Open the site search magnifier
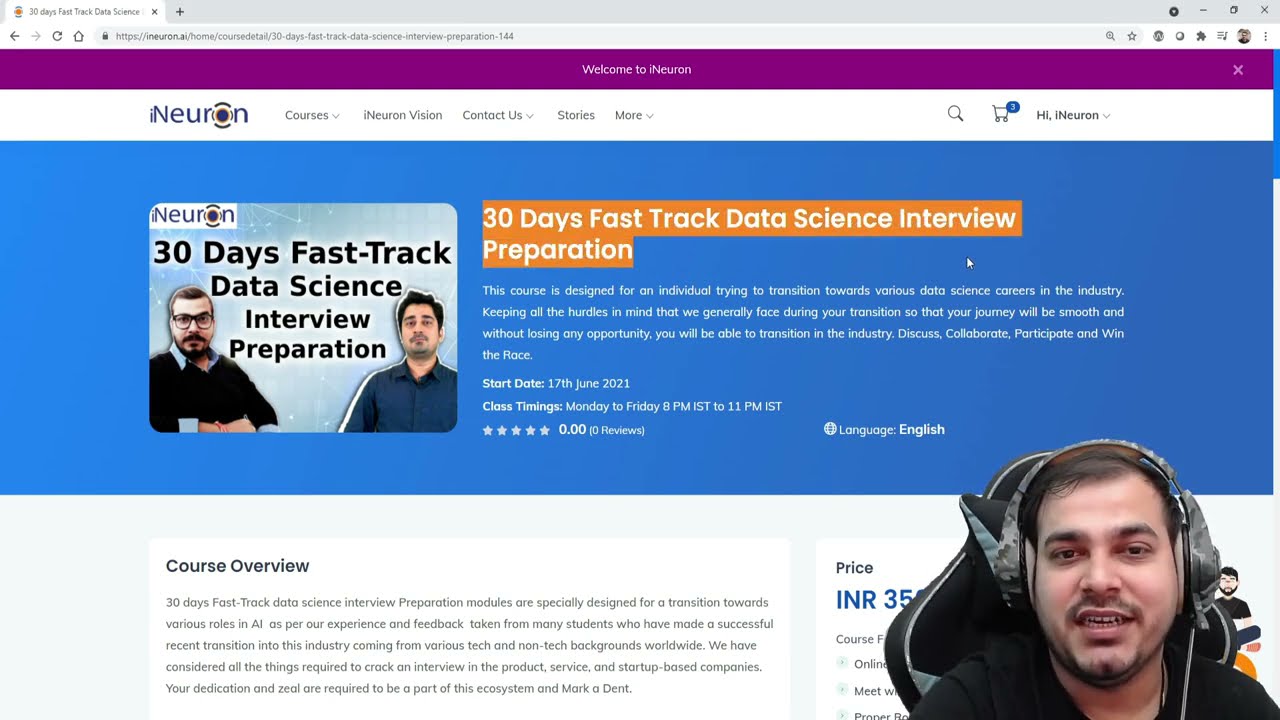Viewport: 1280px width, 720px height. pyautogui.click(x=955, y=114)
